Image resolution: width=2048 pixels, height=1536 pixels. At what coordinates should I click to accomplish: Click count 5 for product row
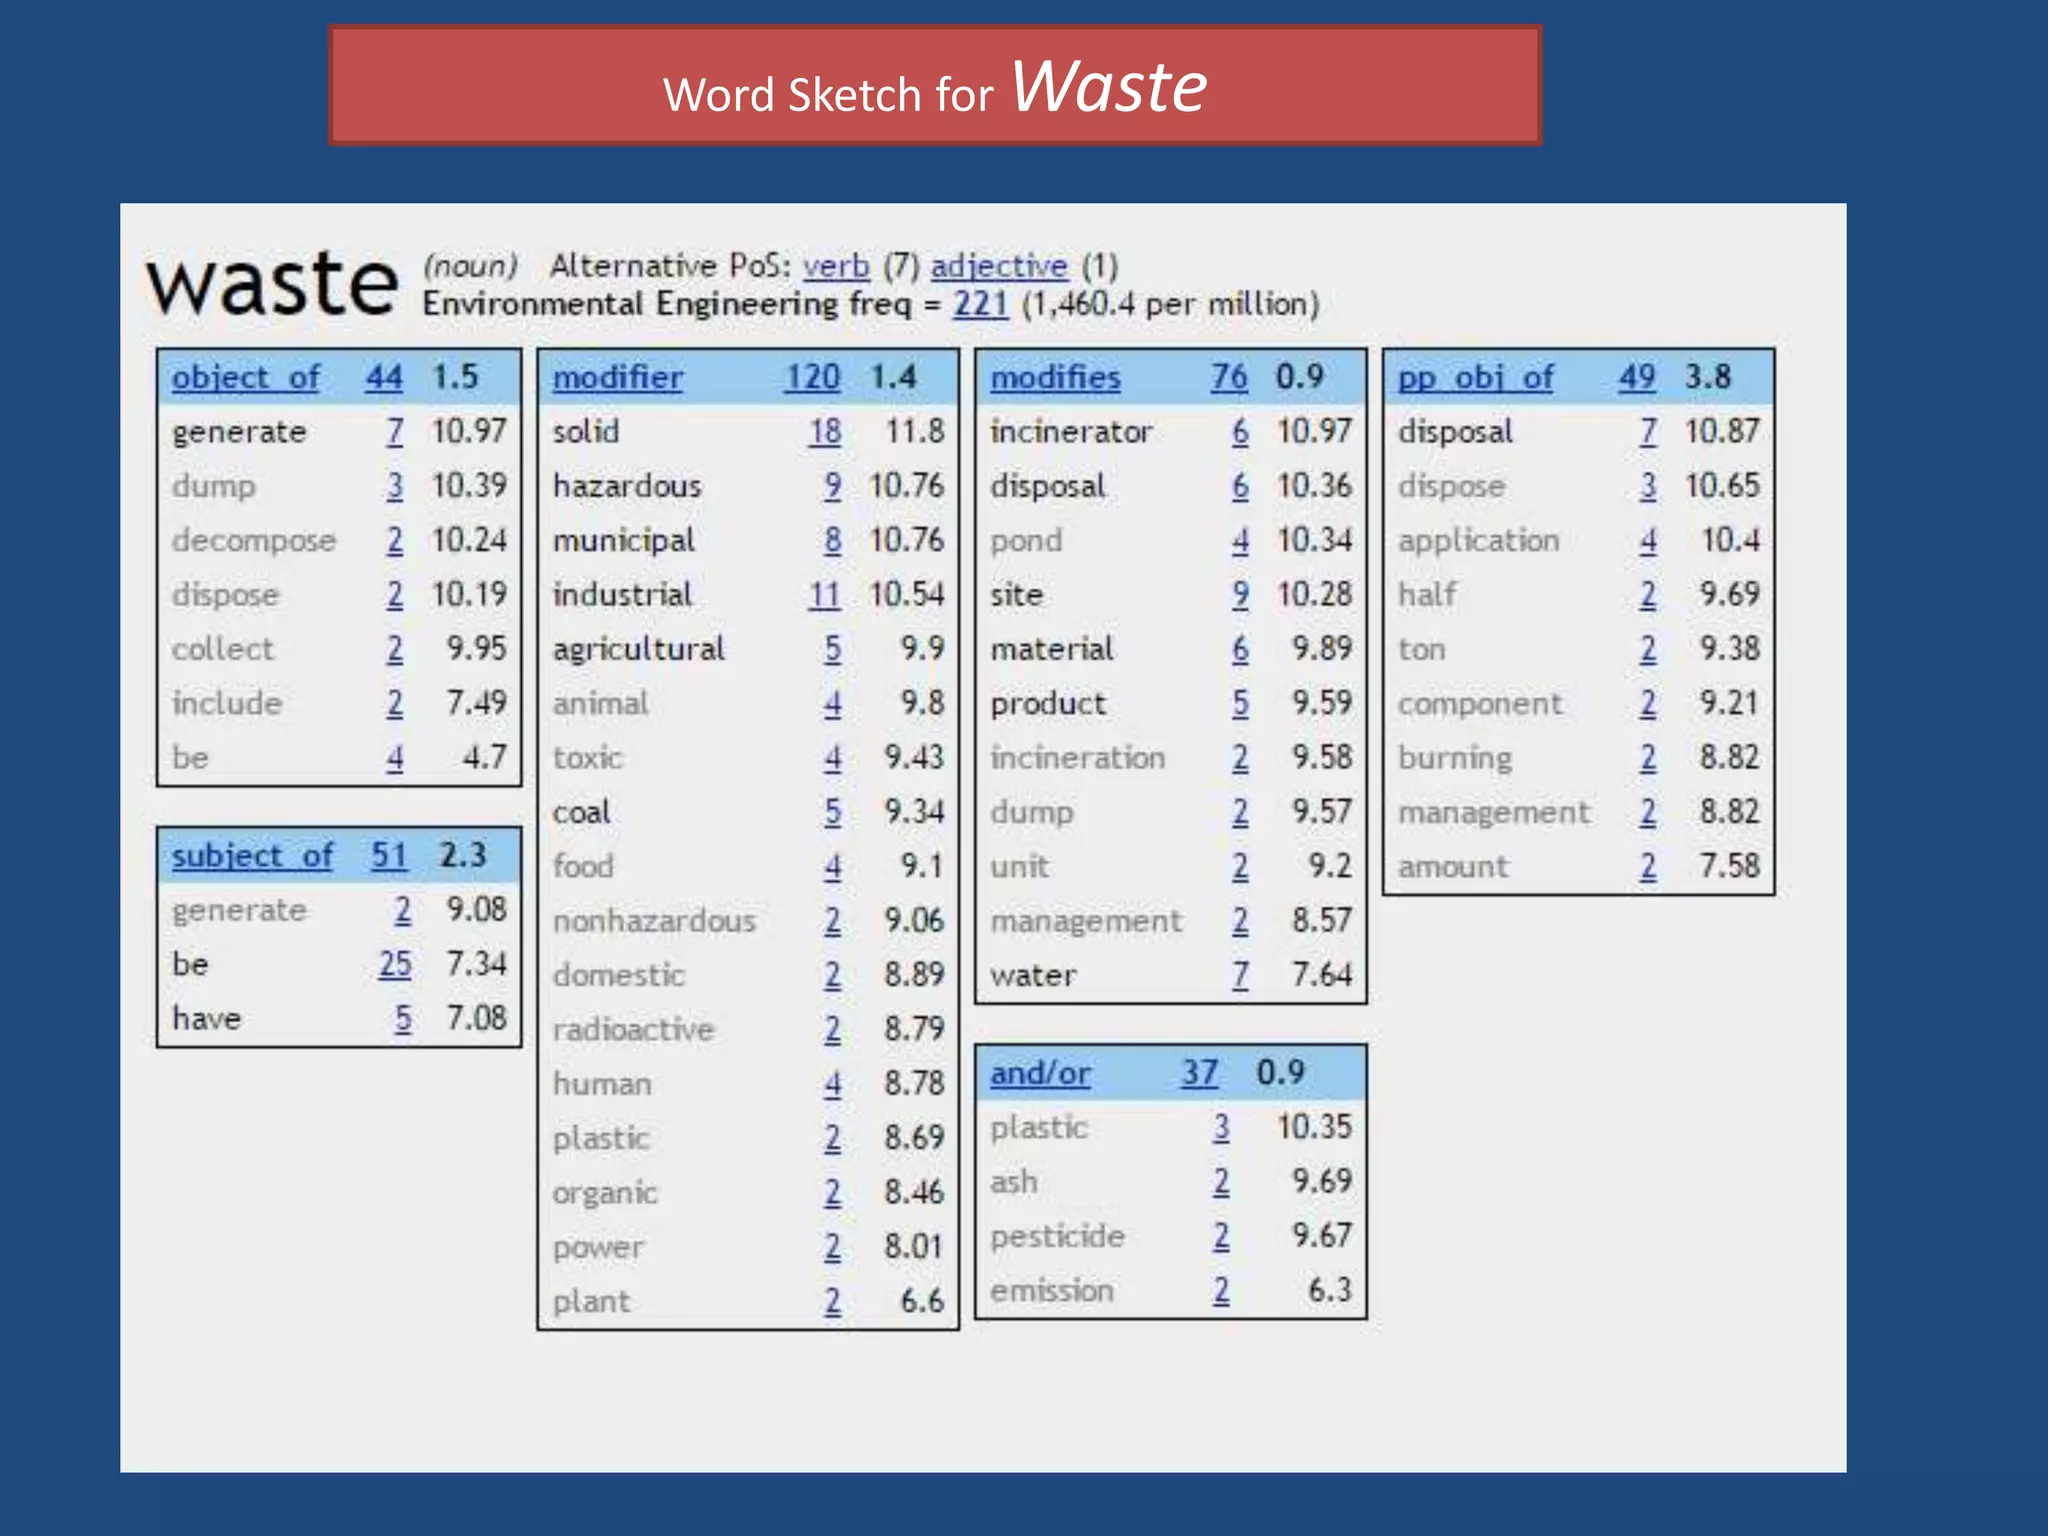point(1240,703)
